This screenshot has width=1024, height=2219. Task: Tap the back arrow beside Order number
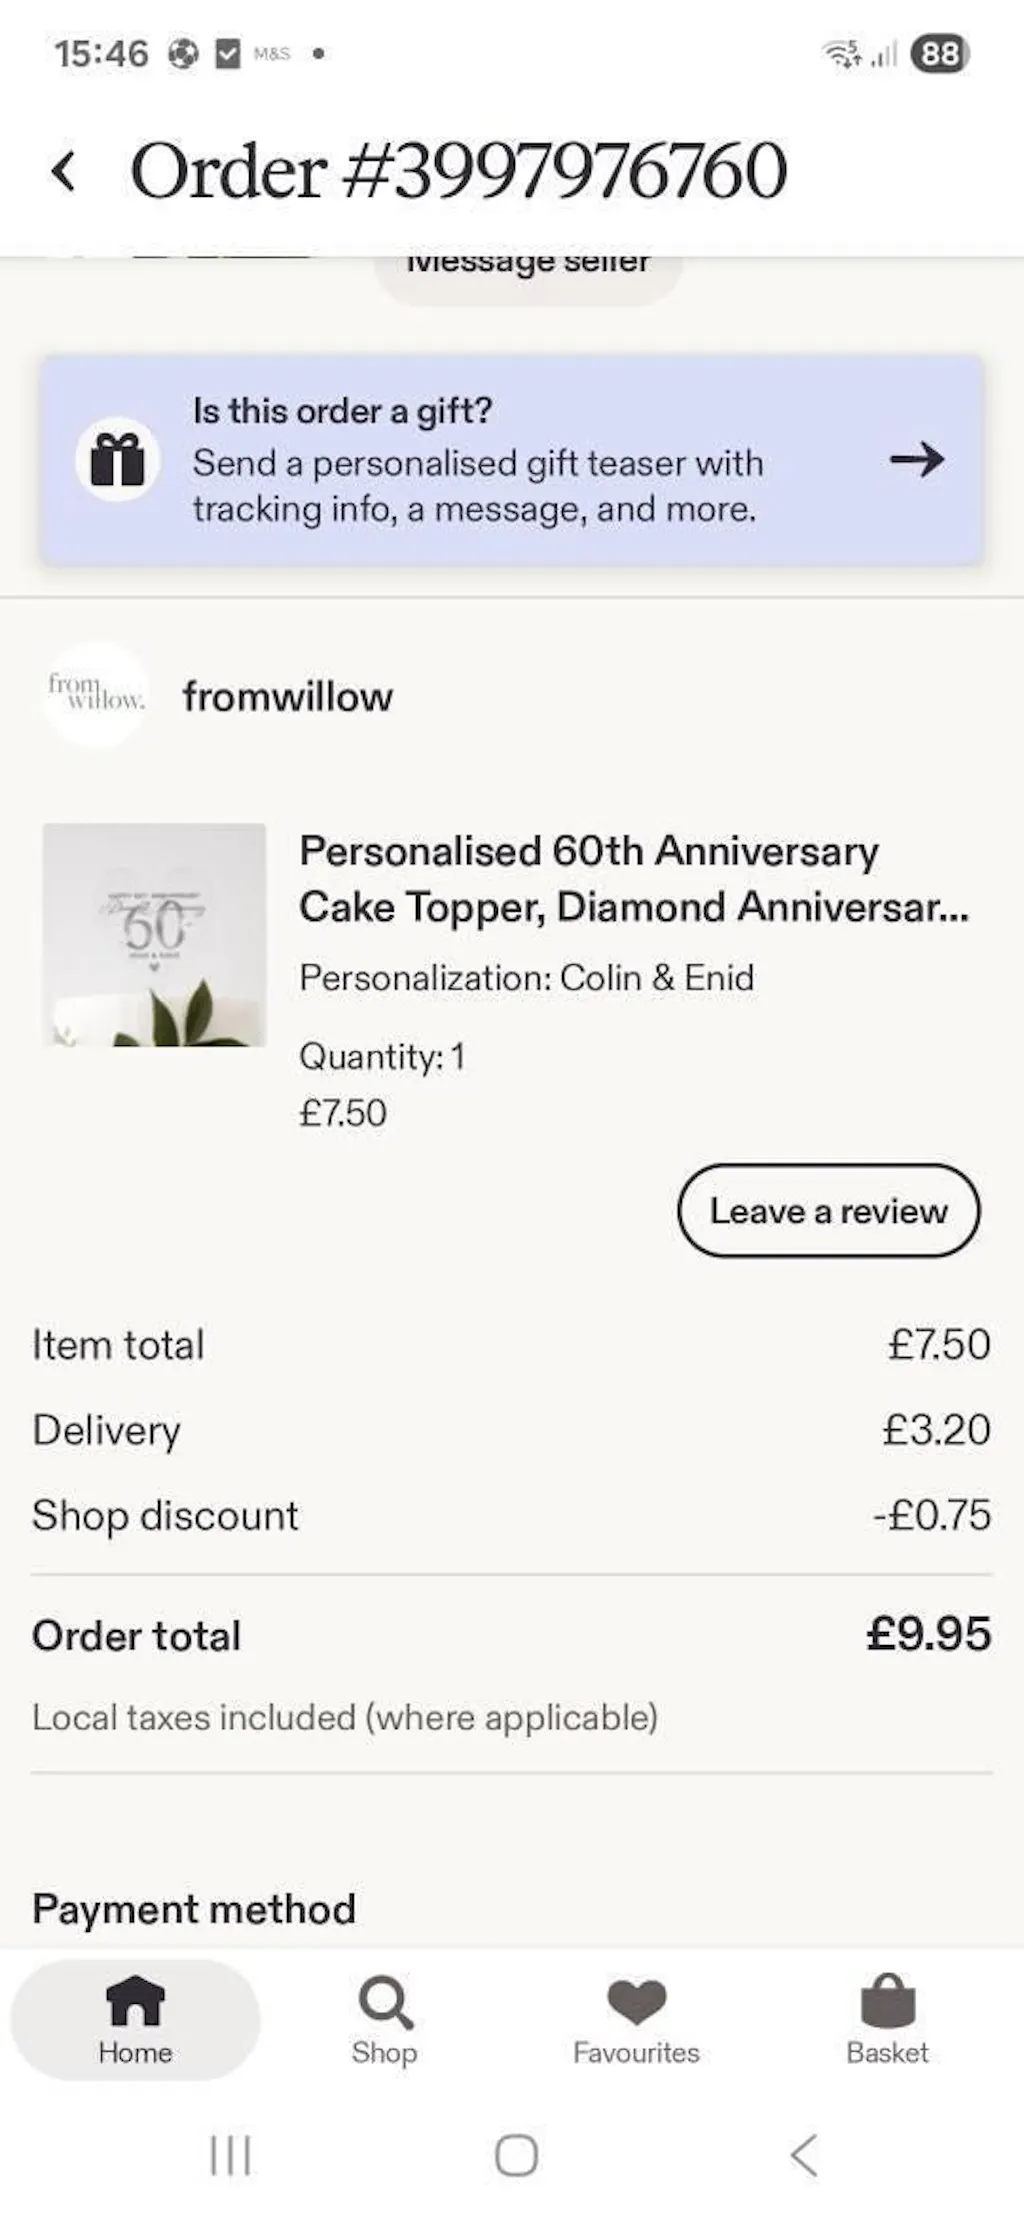click(64, 171)
